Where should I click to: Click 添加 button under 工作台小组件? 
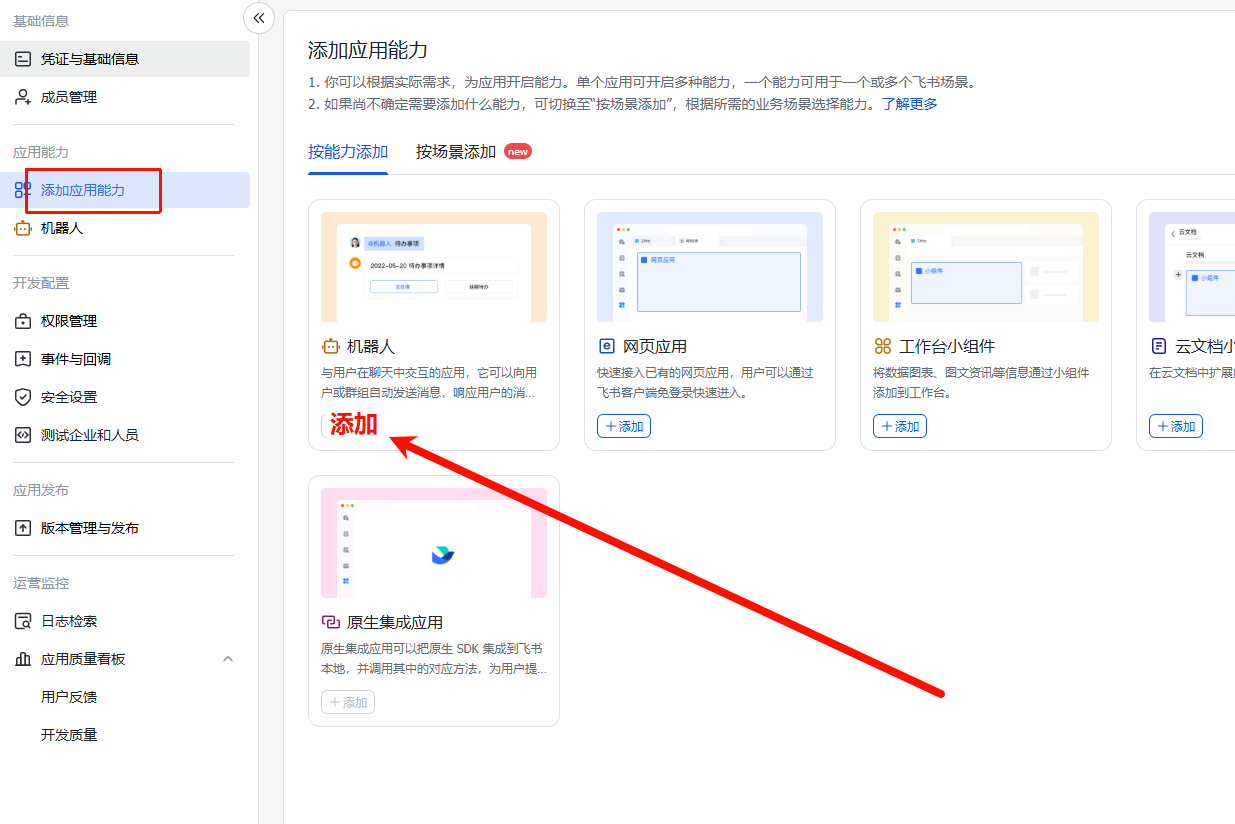pyautogui.click(x=900, y=426)
